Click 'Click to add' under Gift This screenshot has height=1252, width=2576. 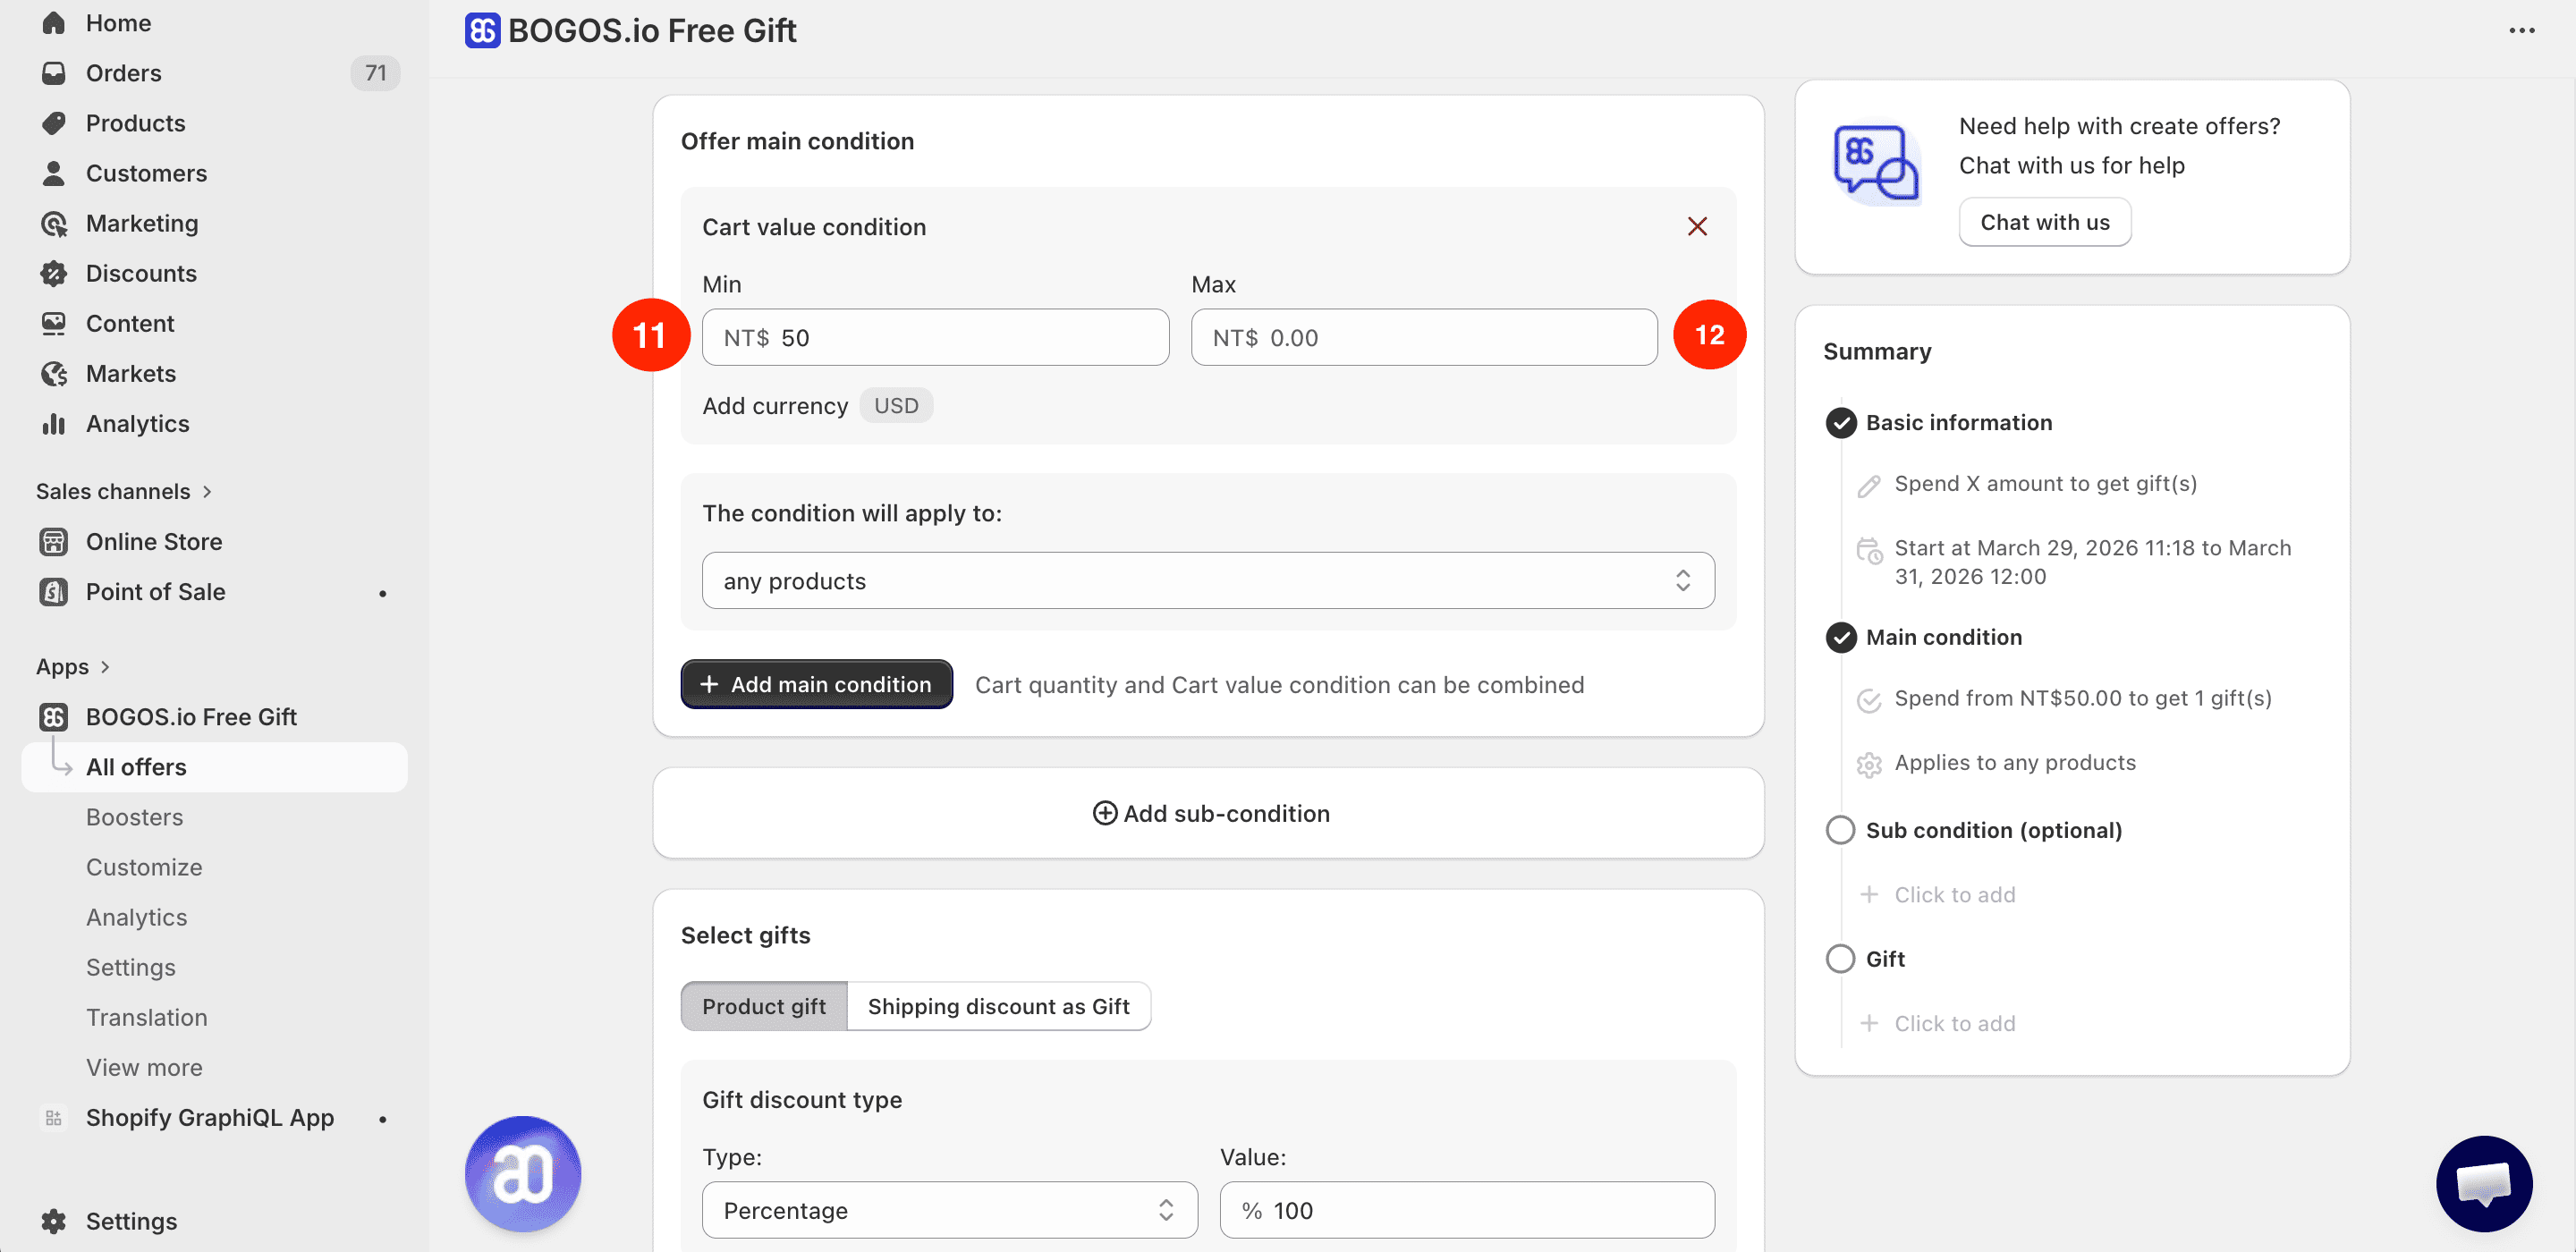pyautogui.click(x=1954, y=1023)
